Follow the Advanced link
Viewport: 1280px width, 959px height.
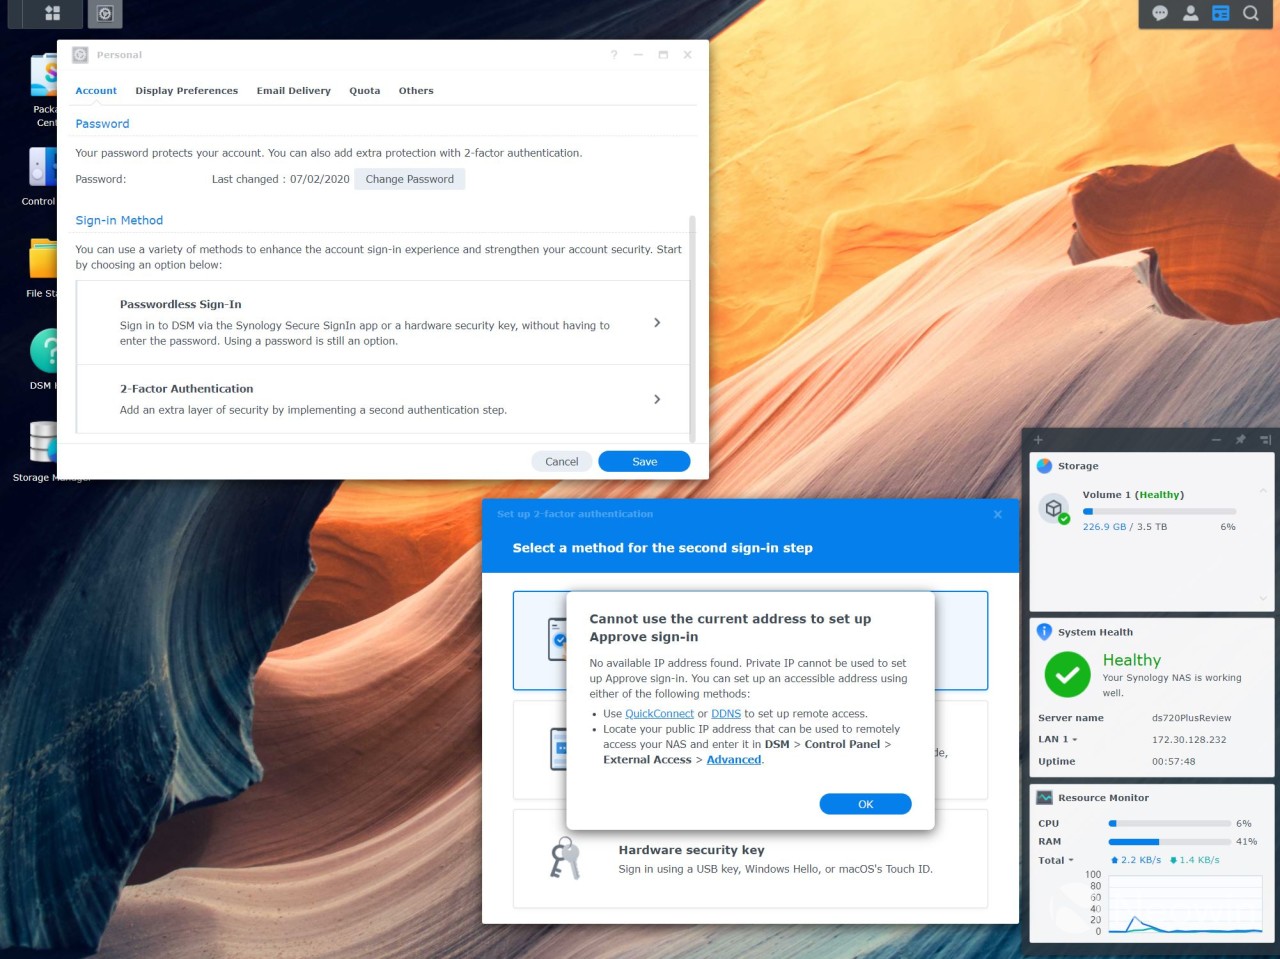(734, 760)
